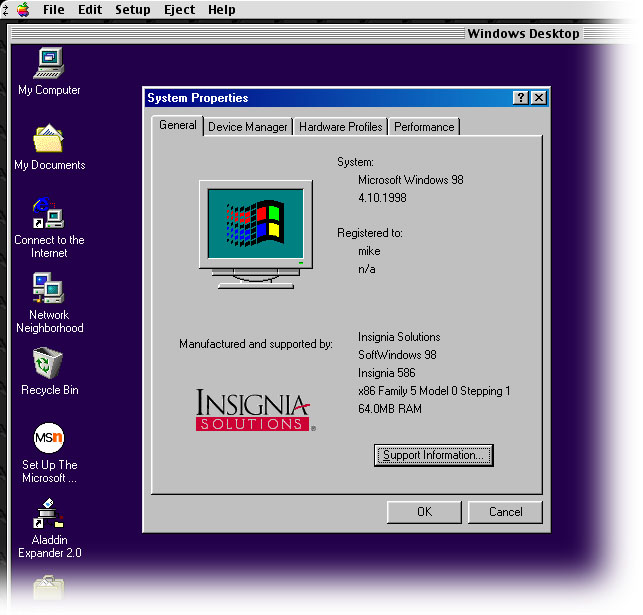Screen dimensions: 643x615
Task: Select the Aladdin Expander 2.0 icon
Action: (48, 513)
